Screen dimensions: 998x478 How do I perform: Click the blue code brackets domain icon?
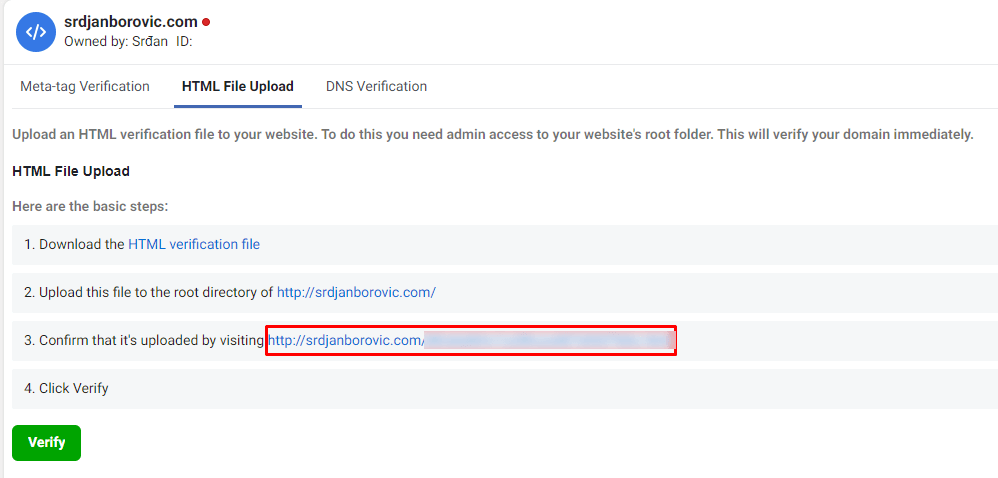tap(36, 31)
